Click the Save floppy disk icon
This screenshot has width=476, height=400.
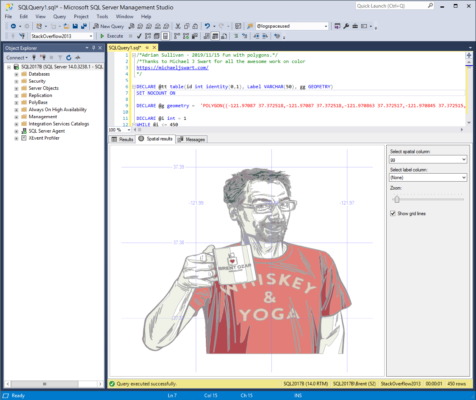click(x=75, y=26)
